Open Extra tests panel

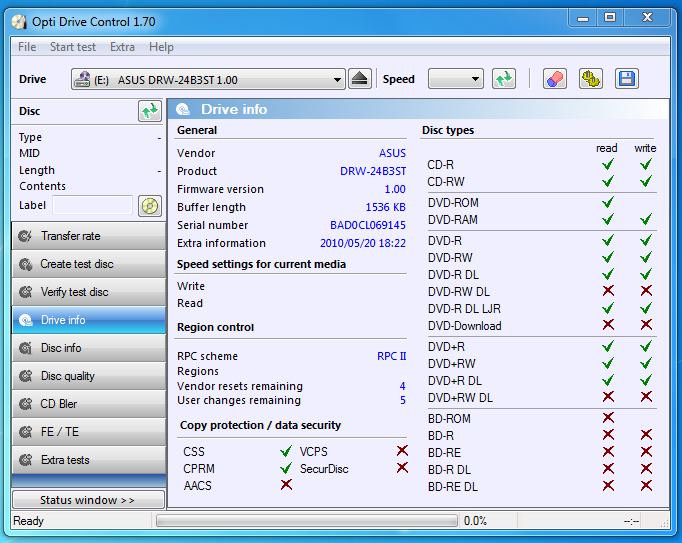tap(89, 460)
